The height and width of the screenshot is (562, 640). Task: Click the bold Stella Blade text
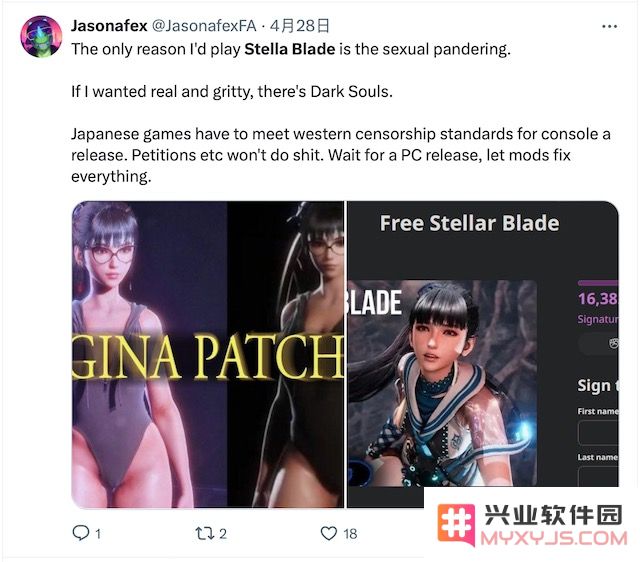[x=290, y=49]
